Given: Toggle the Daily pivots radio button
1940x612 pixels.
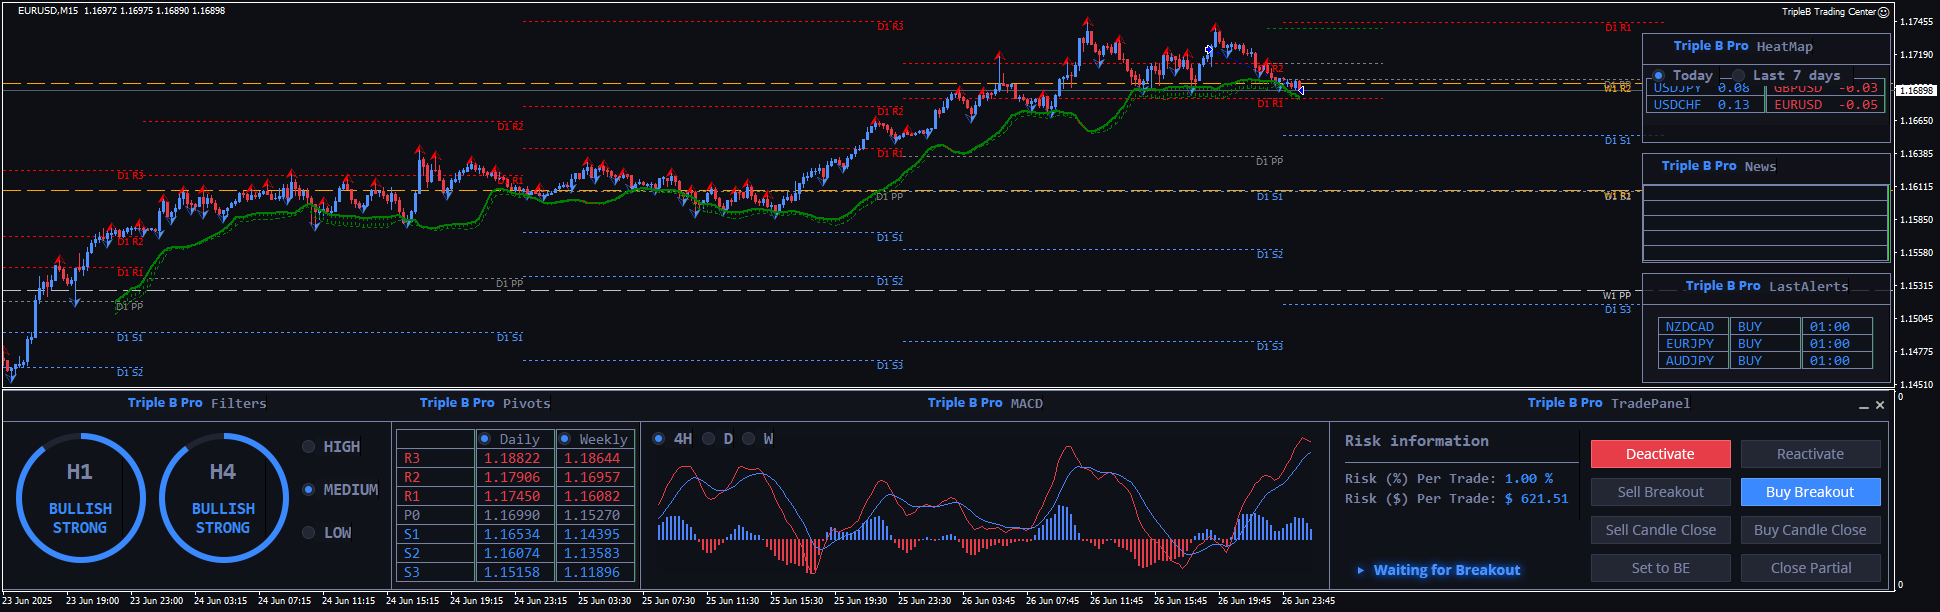Looking at the screenshot, I should (485, 439).
